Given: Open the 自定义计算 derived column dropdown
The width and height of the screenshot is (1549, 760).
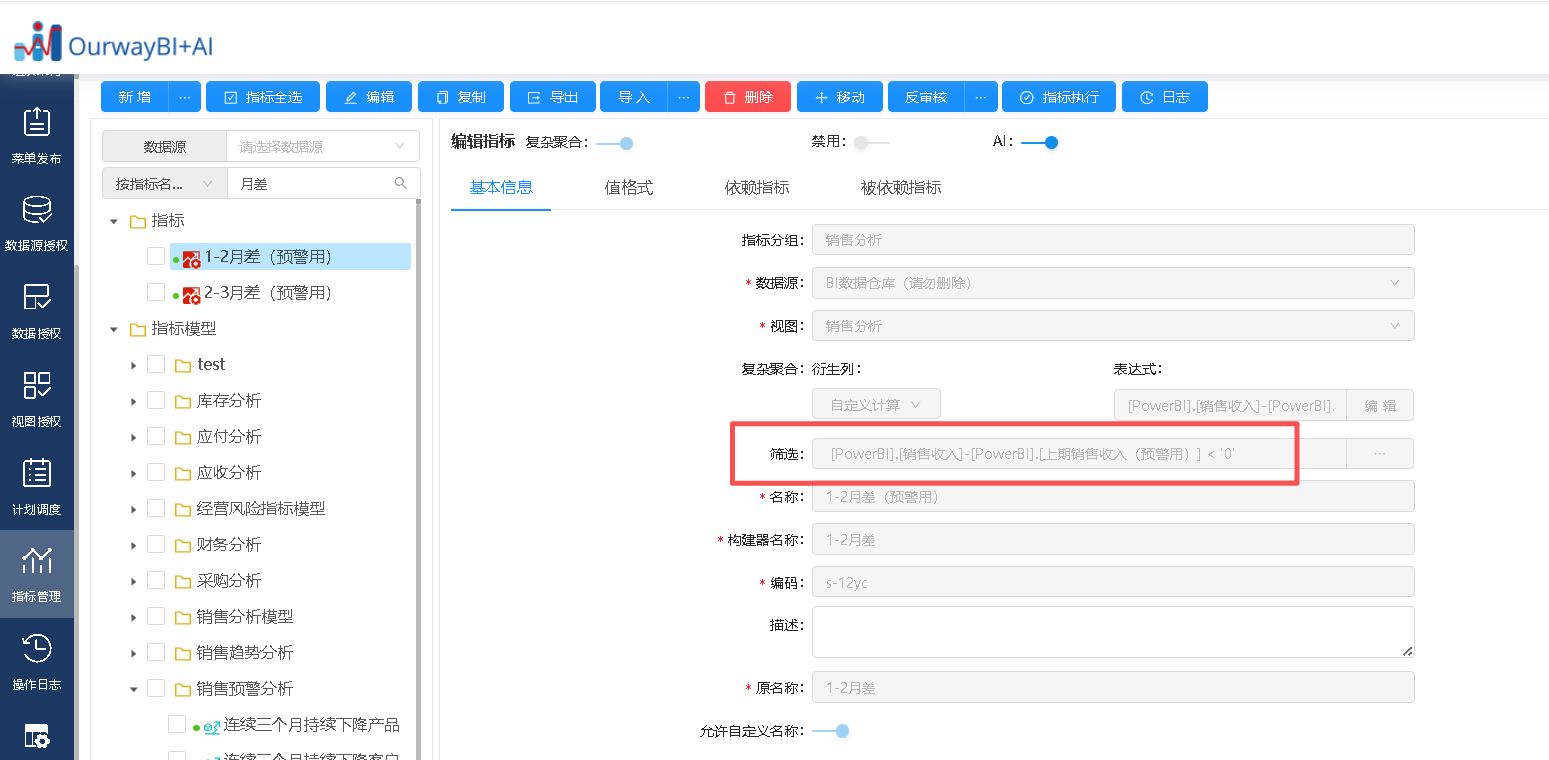Looking at the screenshot, I should [876, 405].
